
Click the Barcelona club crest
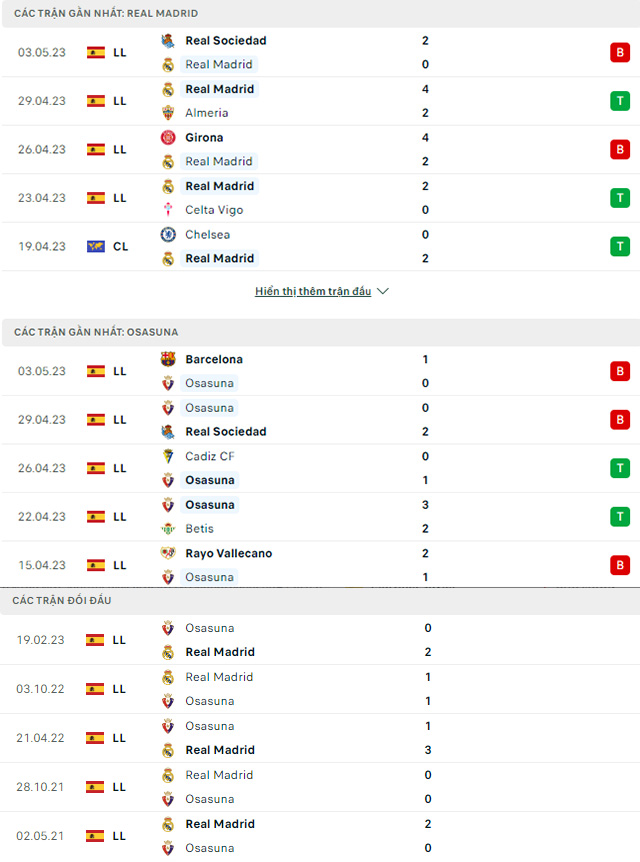coord(168,359)
